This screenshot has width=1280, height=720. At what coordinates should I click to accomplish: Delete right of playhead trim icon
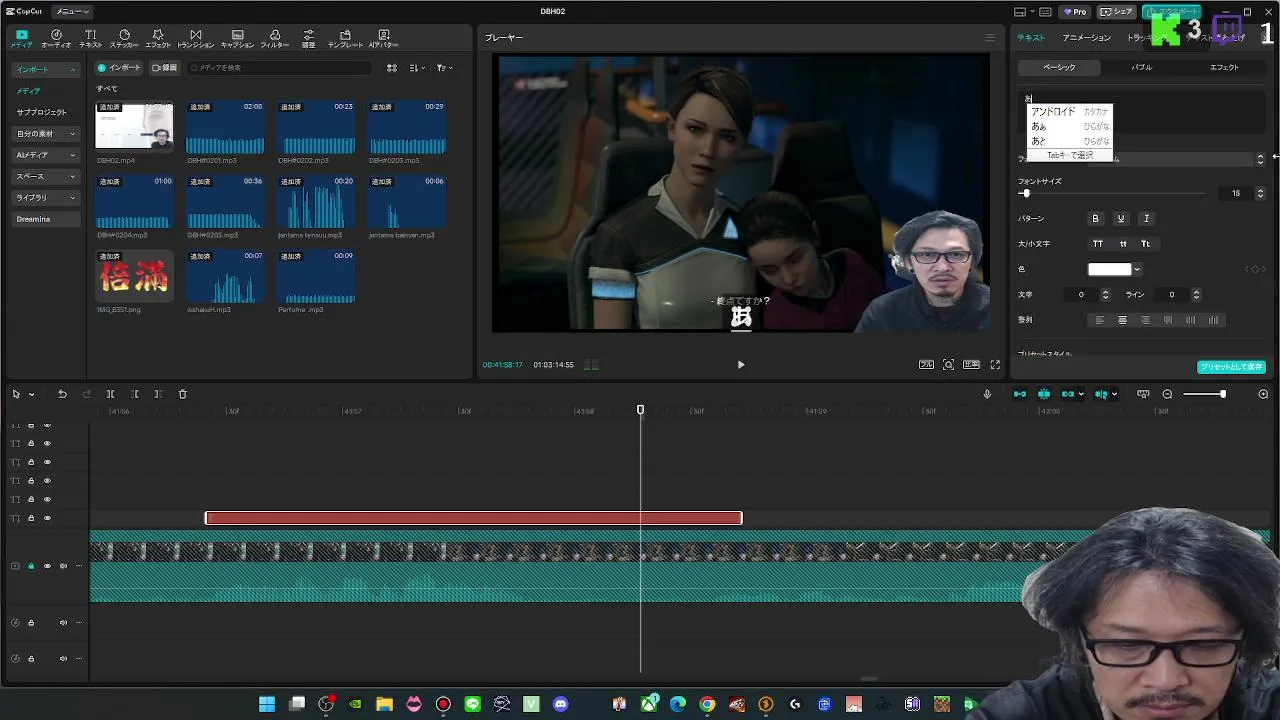click(x=158, y=394)
